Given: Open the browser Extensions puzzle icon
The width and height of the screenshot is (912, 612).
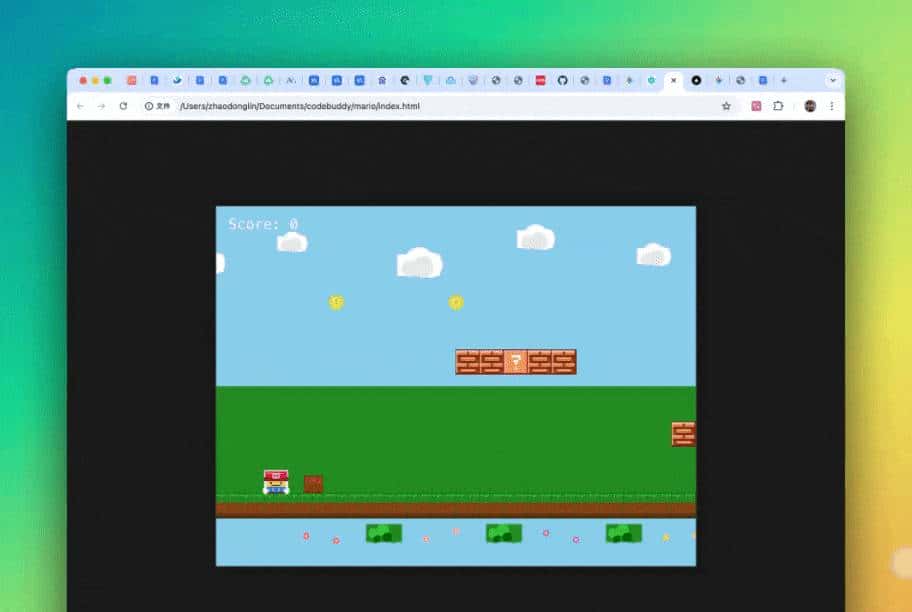Looking at the screenshot, I should point(778,106).
